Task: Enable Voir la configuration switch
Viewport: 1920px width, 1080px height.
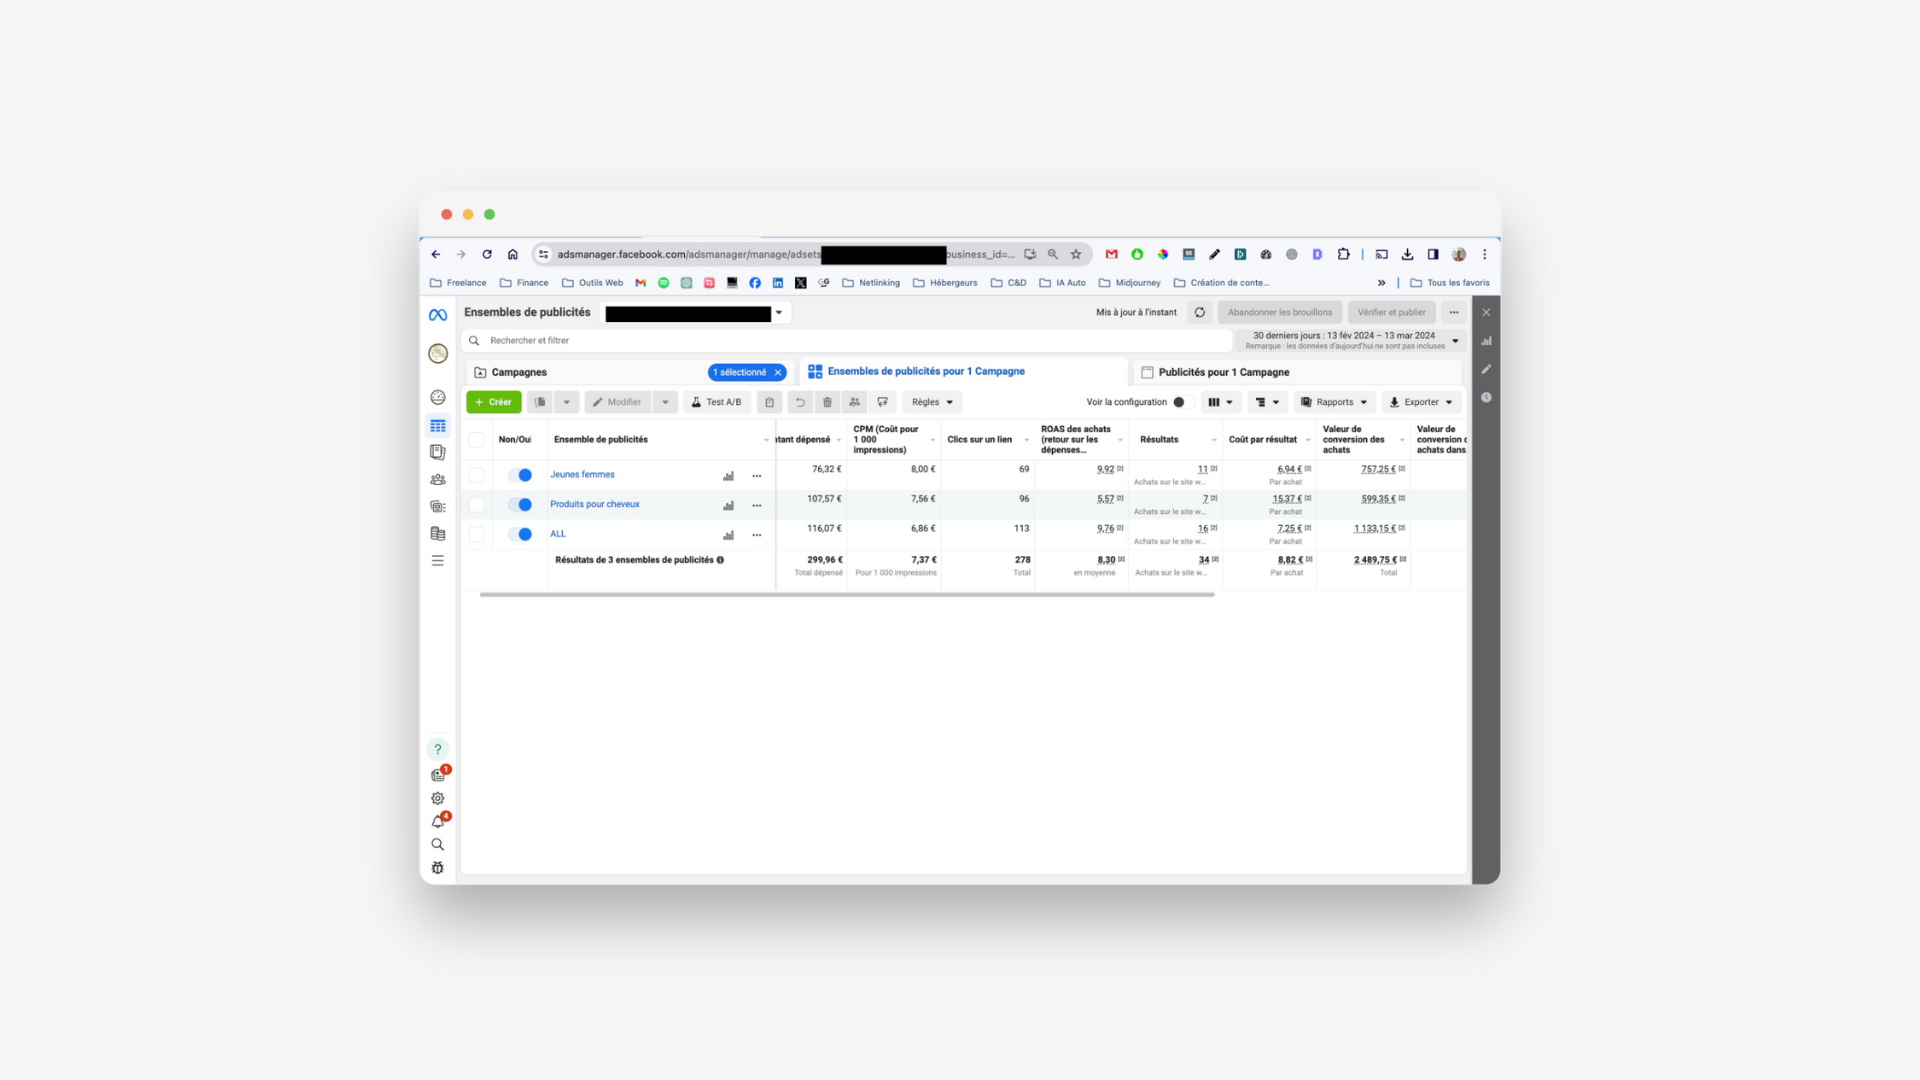Action: click(x=1184, y=402)
